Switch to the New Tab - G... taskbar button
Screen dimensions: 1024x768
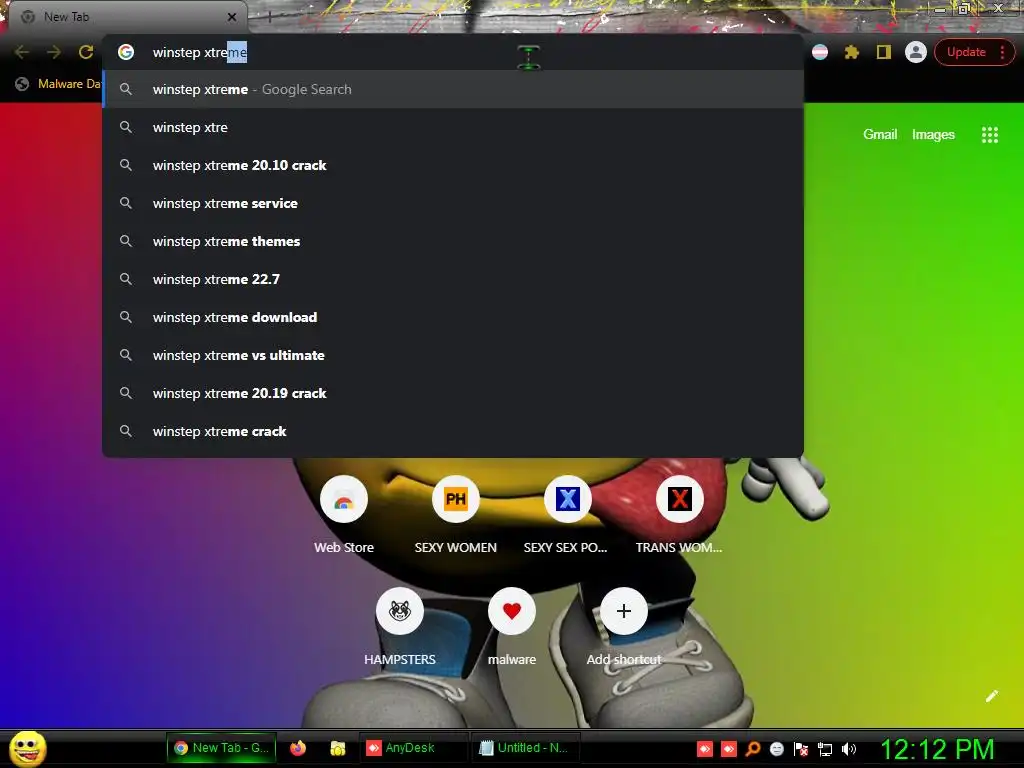(221, 748)
